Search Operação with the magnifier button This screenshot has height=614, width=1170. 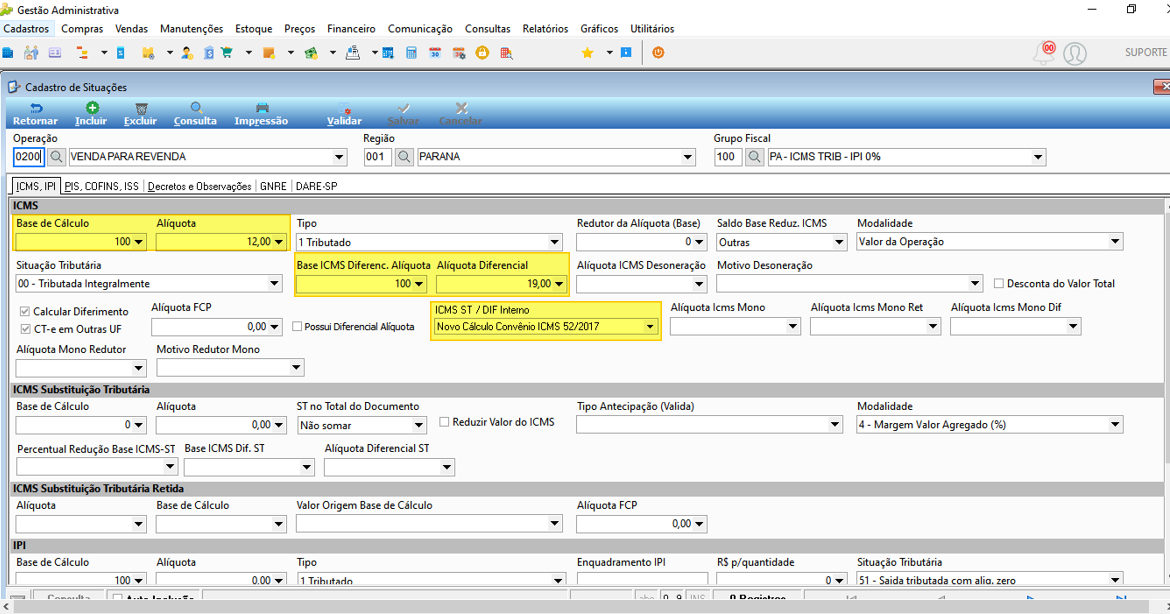[x=56, y=157]
